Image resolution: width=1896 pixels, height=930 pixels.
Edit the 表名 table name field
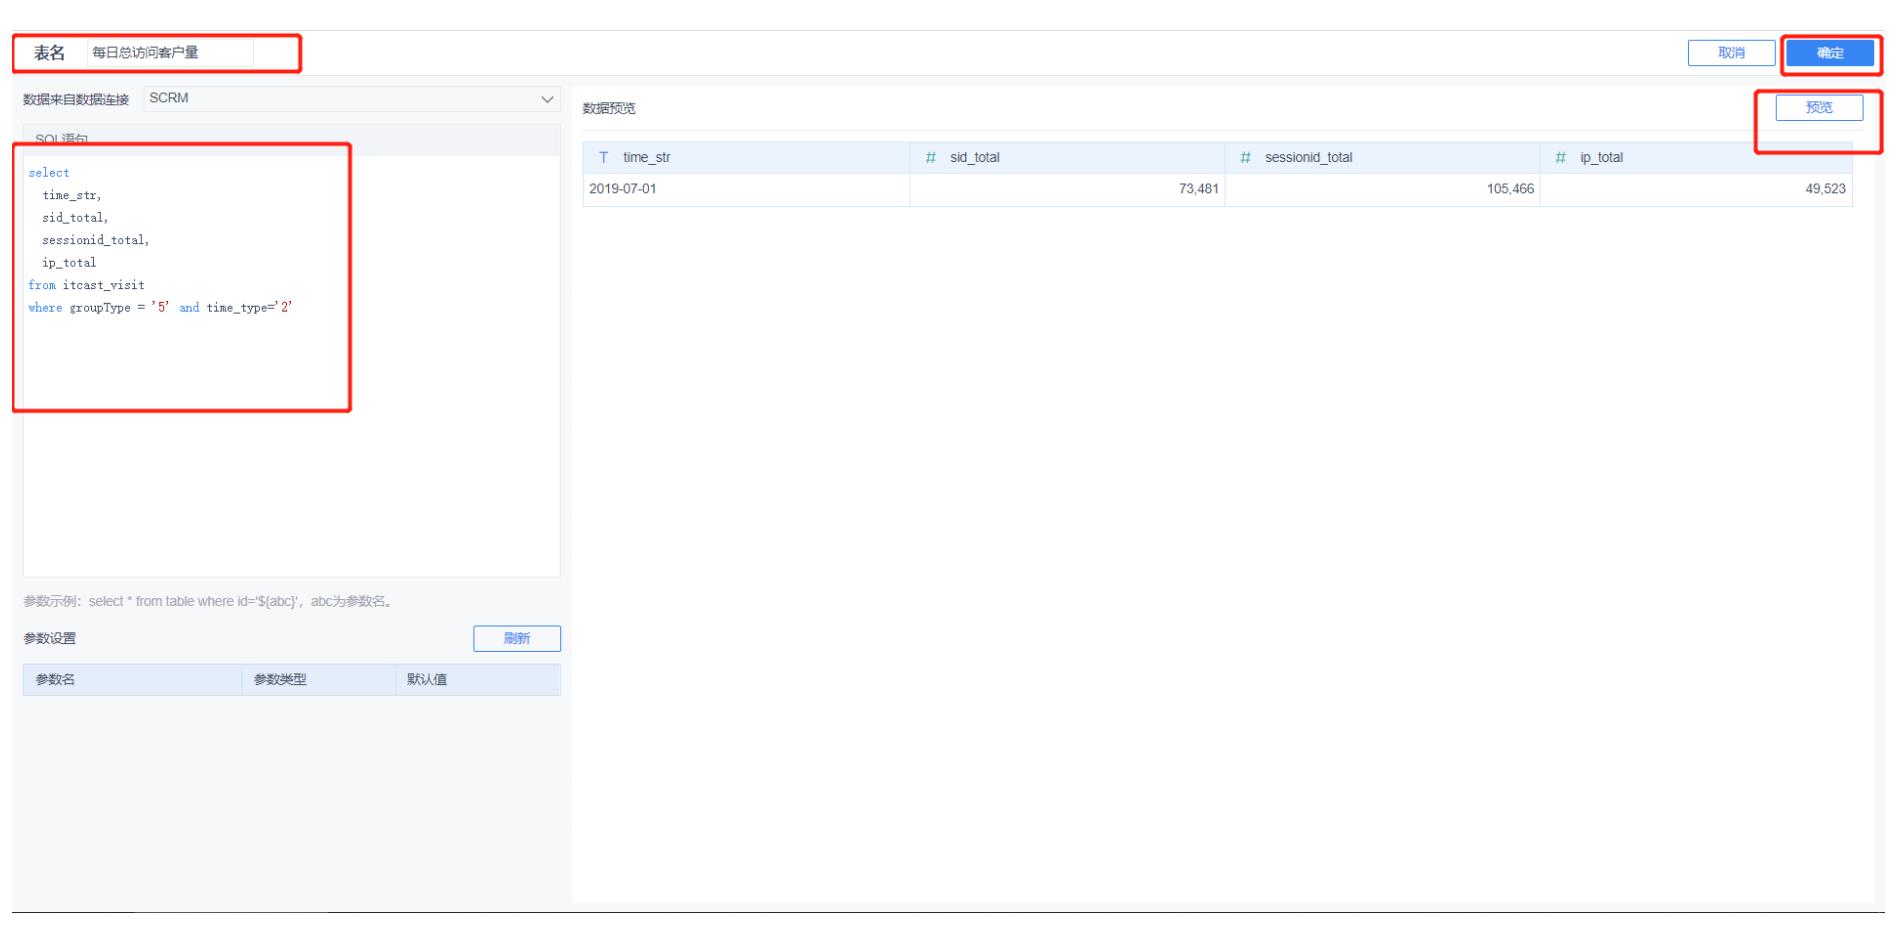[170, 53]
